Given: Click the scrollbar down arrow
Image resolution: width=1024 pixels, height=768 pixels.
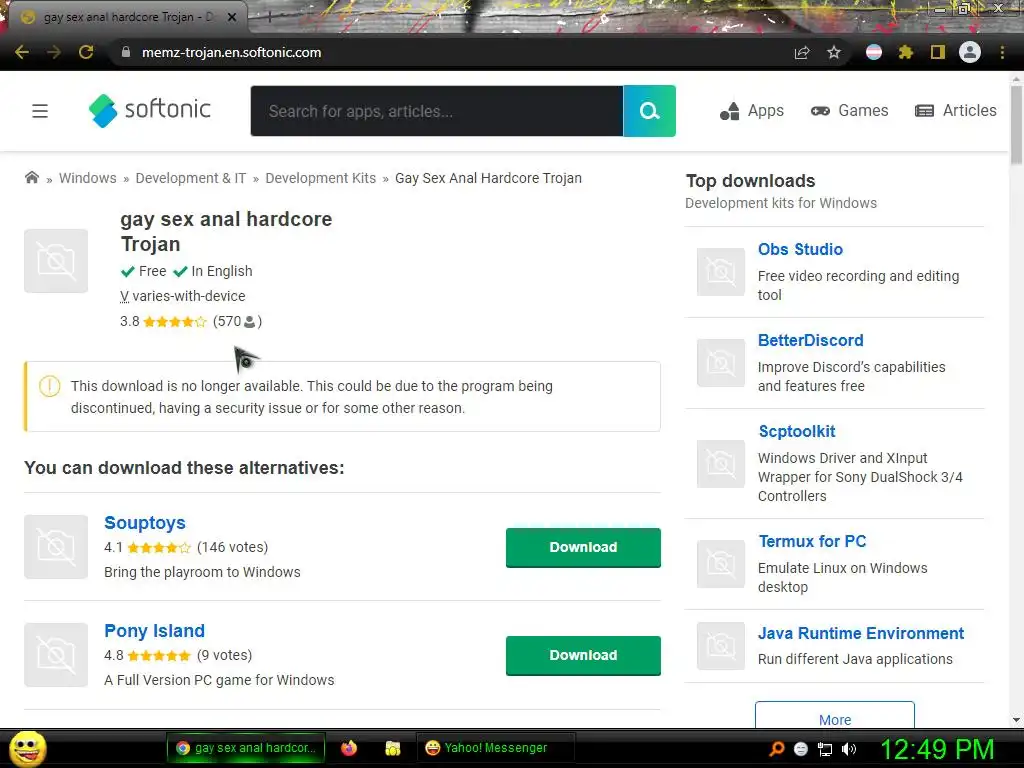Looking at the screenshot, I should [1016, 720].
